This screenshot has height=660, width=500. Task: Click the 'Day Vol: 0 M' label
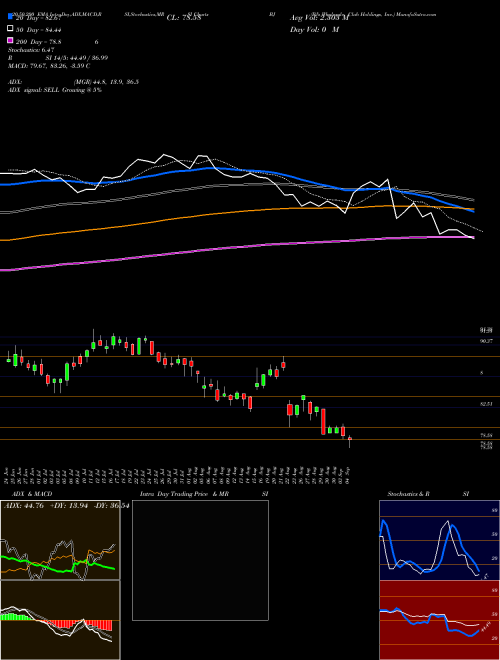[x=314, y=29]
